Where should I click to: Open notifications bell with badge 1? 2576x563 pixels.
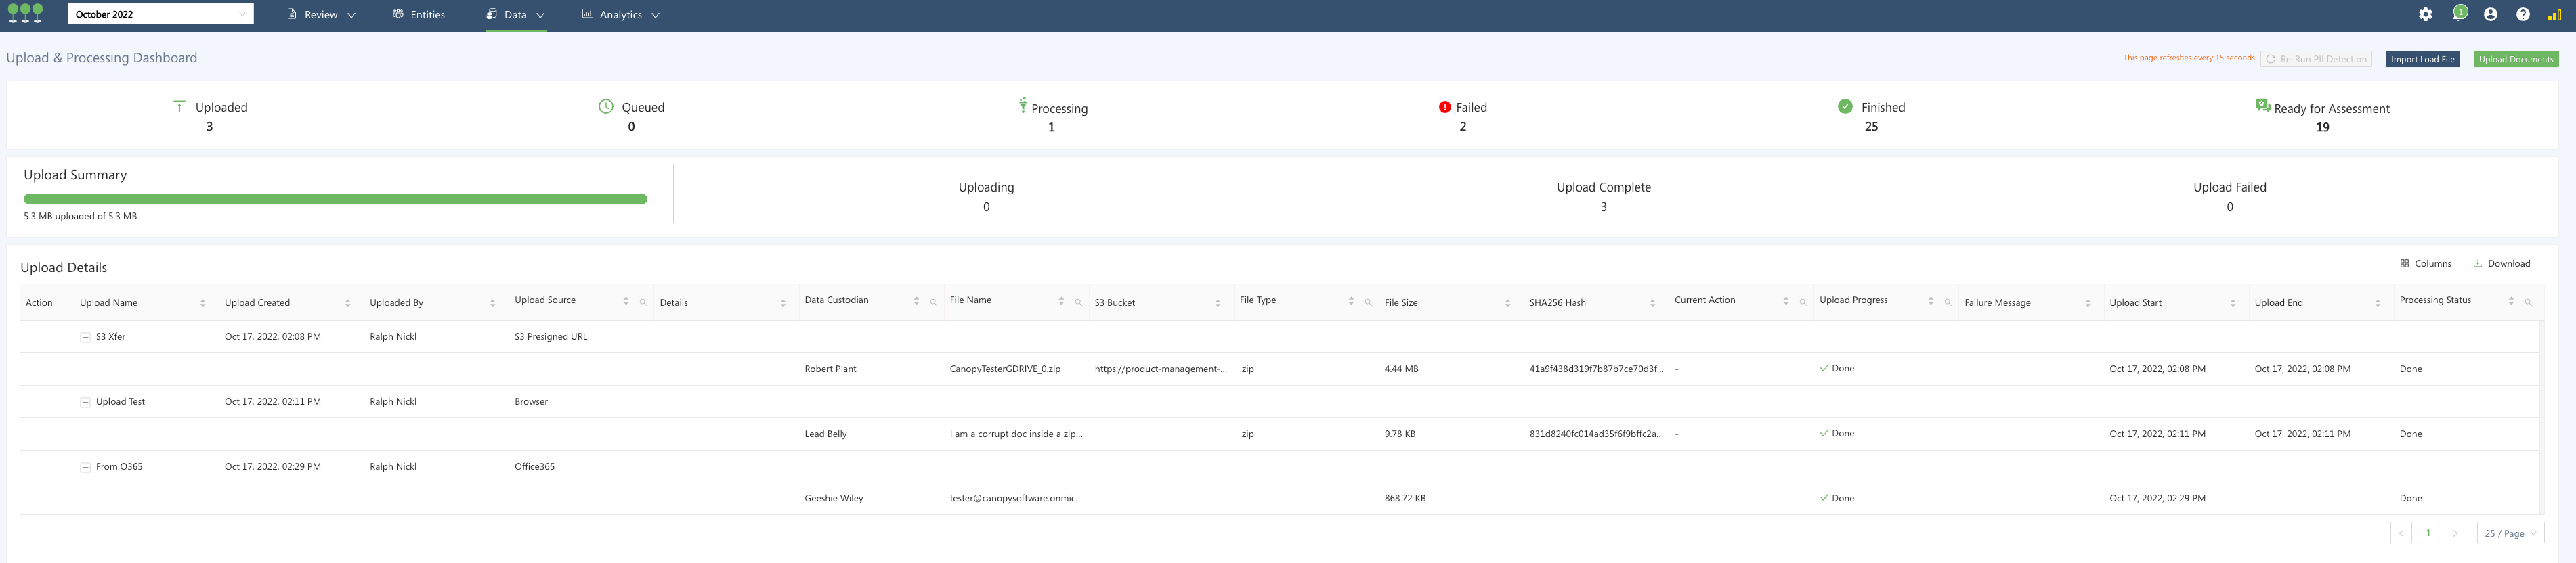click(2459, 13)
